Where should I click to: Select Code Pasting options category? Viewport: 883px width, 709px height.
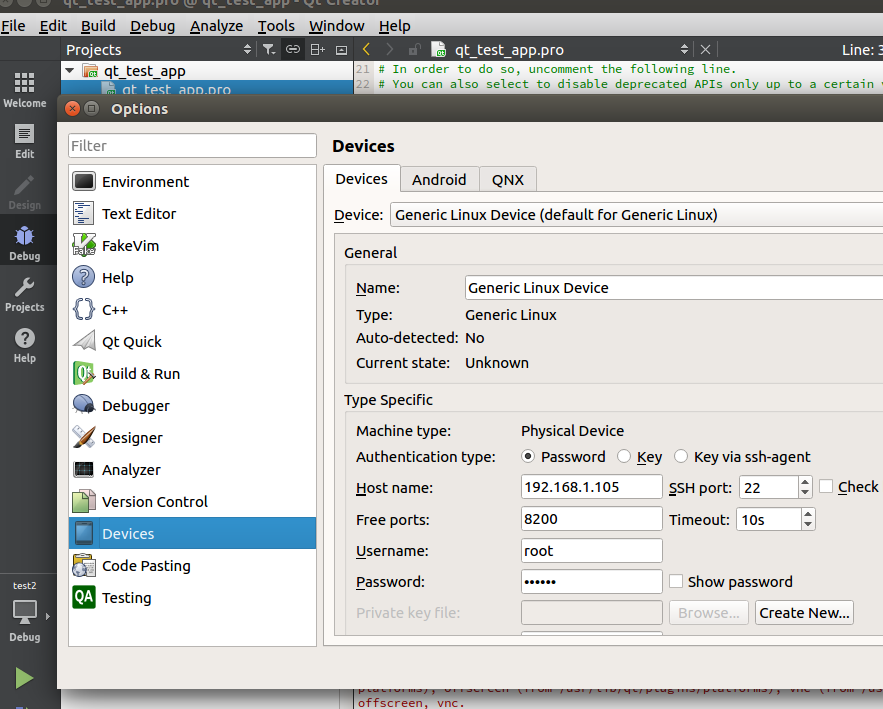tap(192, 565)
